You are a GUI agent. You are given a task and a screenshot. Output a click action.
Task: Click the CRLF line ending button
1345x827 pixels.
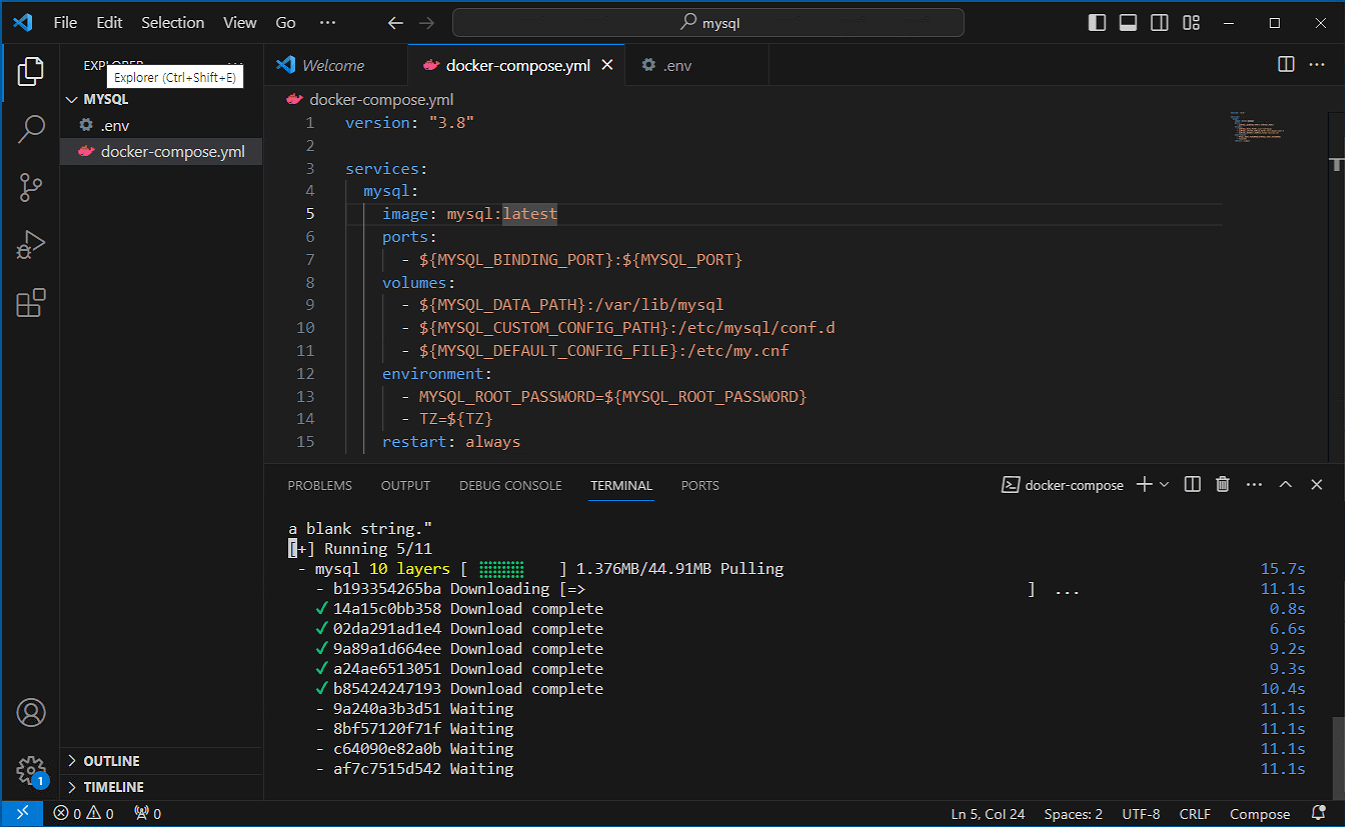tap(1194, 814)
